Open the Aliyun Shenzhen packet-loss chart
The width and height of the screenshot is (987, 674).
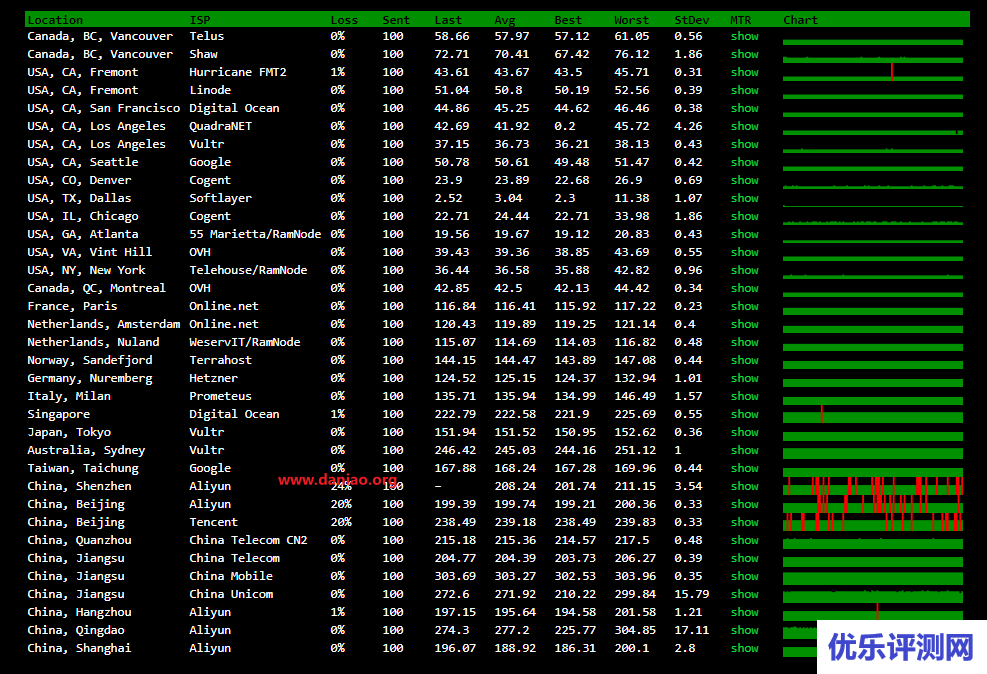pyautogui.click(x=872, y=486)
